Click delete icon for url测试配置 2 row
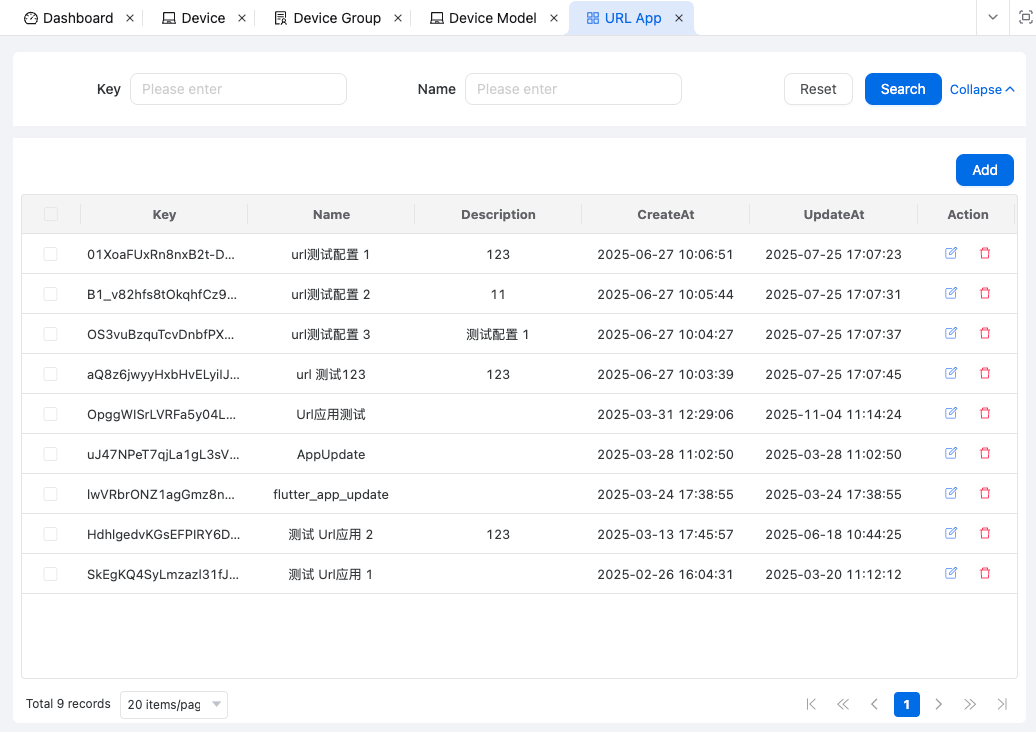The width and height of the screenshot is (1036, 732). tap(985, 294)
